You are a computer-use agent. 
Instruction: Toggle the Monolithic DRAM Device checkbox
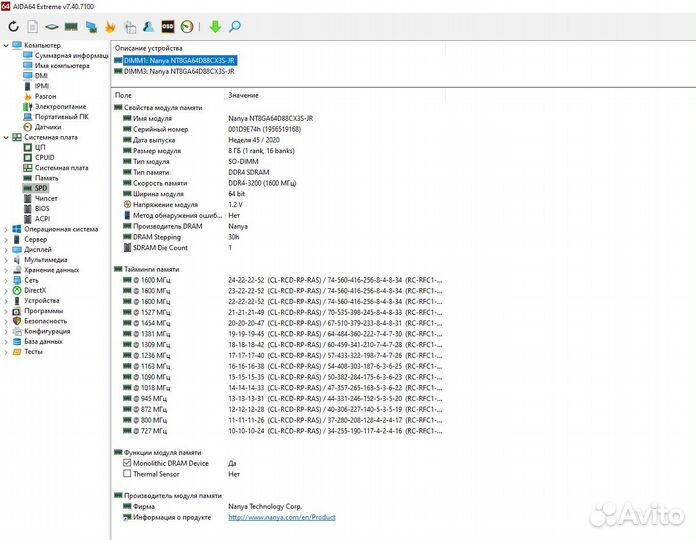[127, 463]
